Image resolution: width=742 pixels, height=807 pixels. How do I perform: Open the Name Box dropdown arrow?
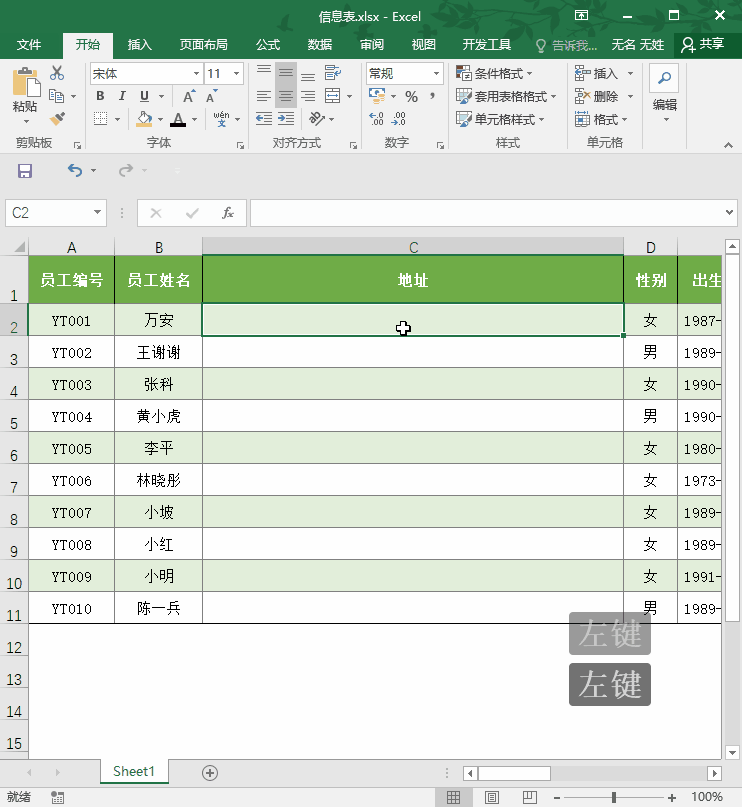coord(97,212)
